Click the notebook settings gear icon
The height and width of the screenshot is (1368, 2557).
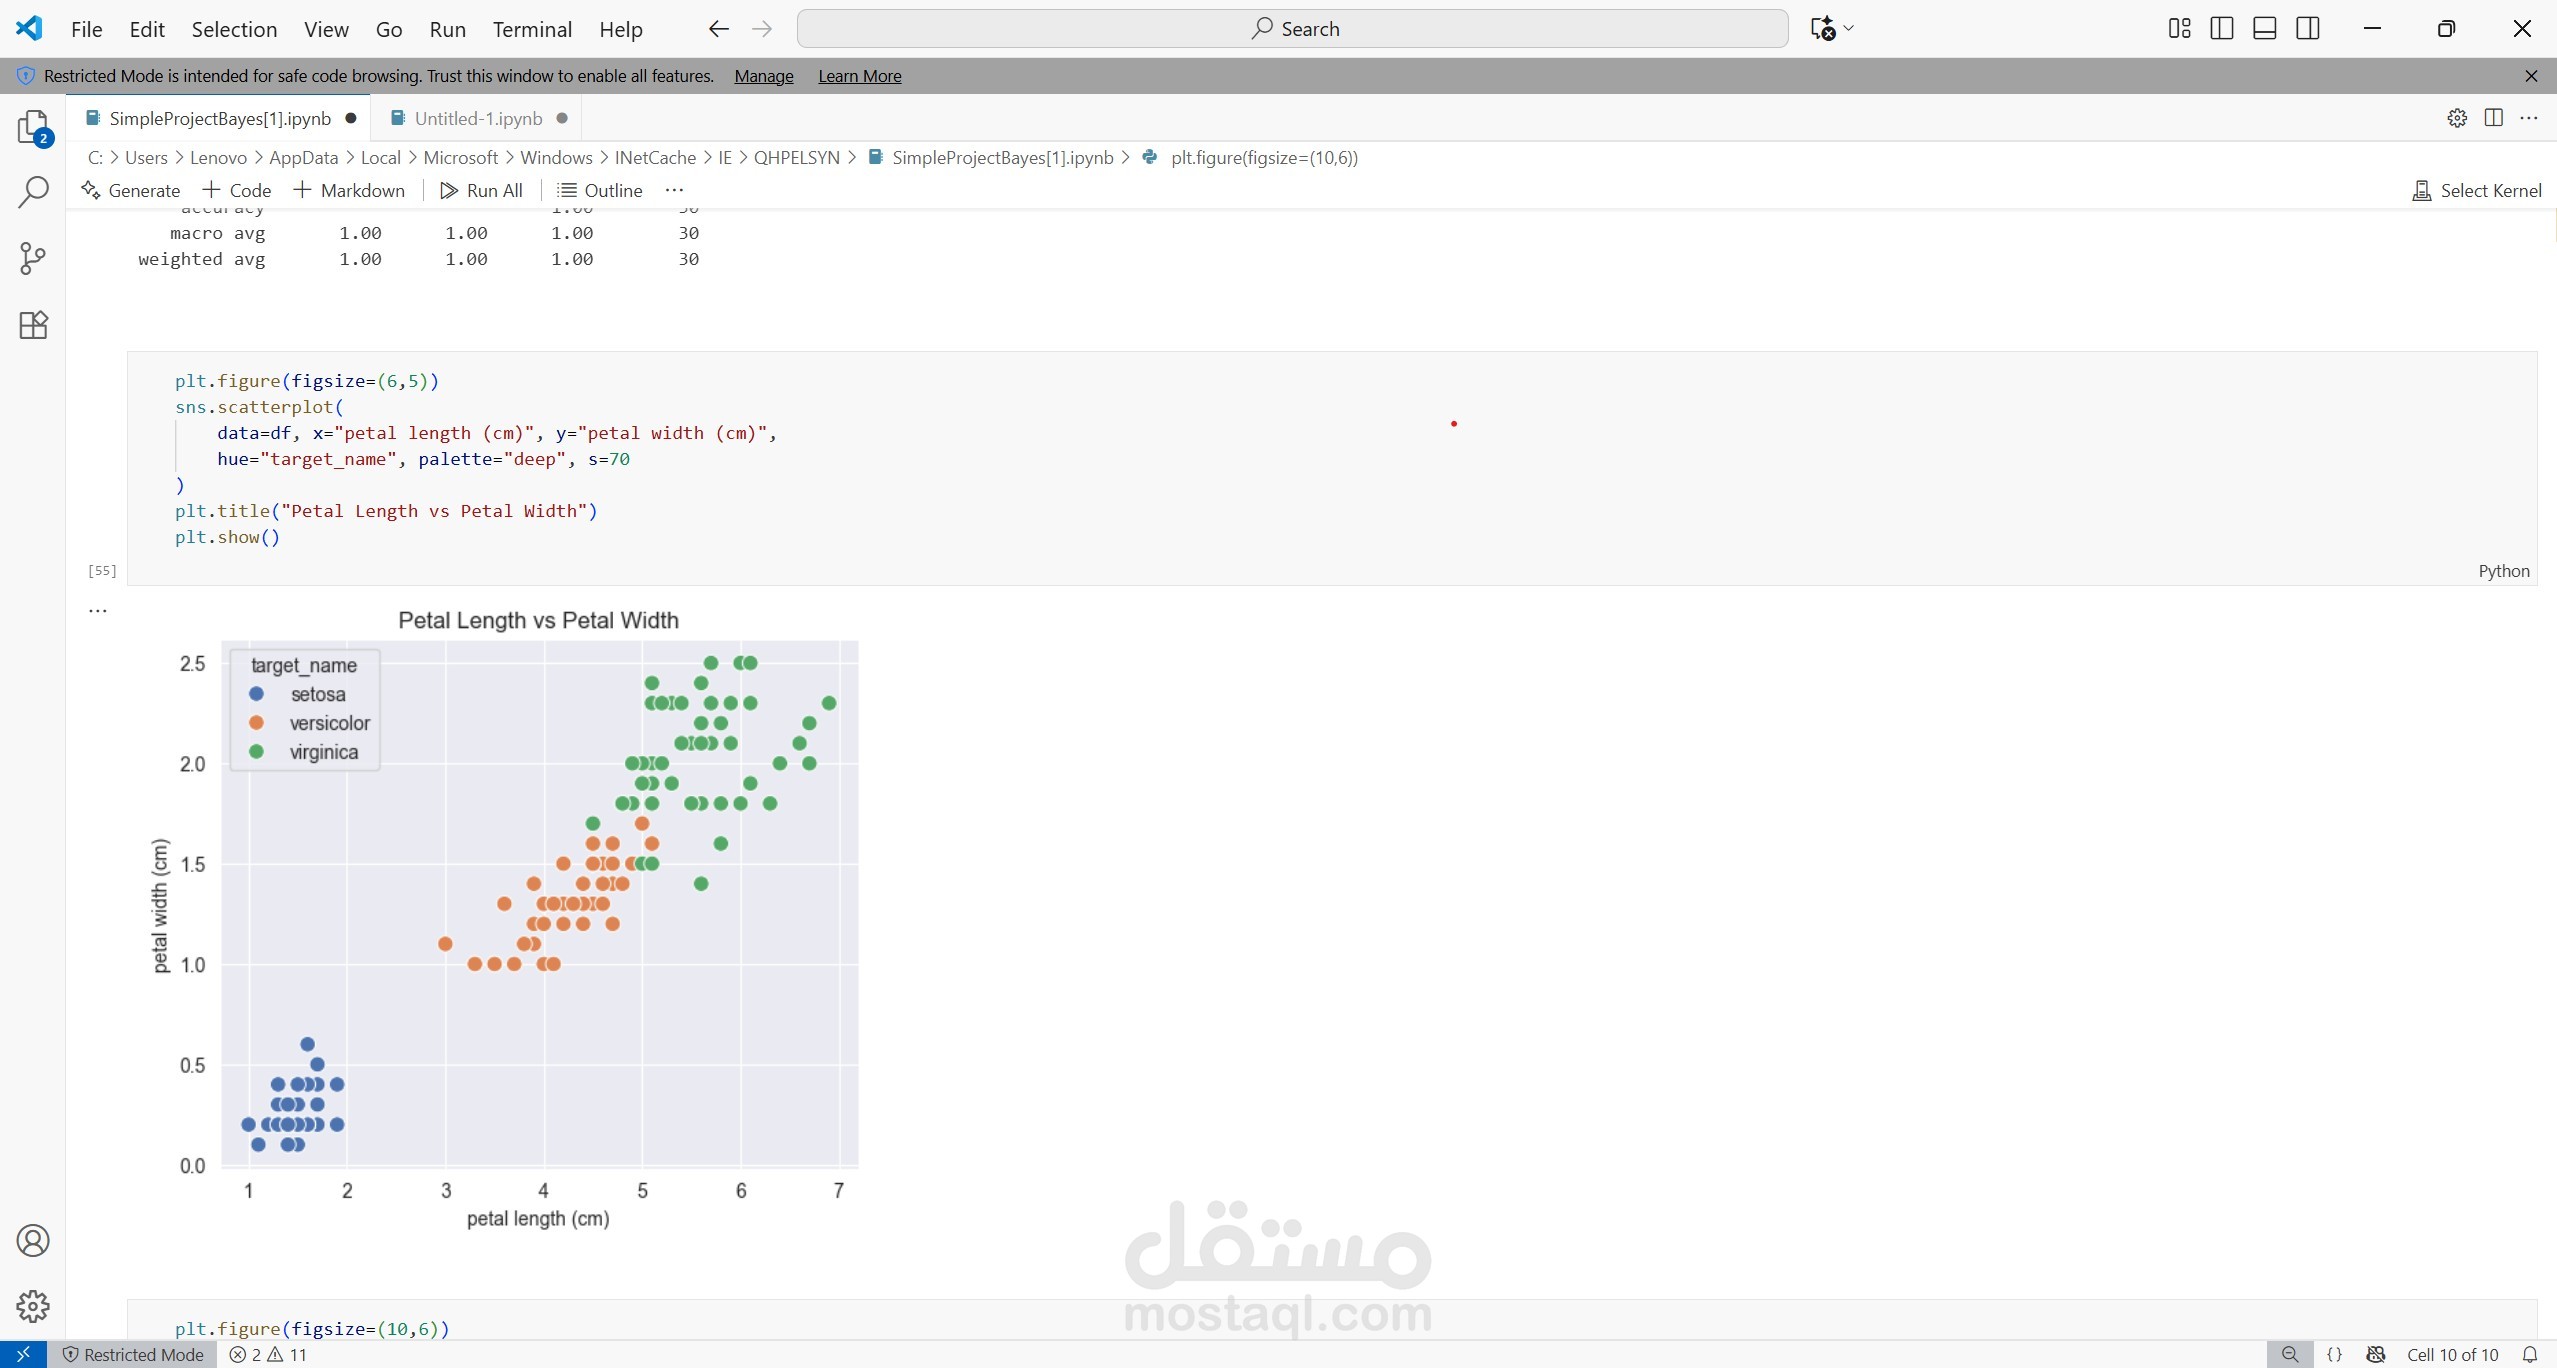coord(2457,118)
